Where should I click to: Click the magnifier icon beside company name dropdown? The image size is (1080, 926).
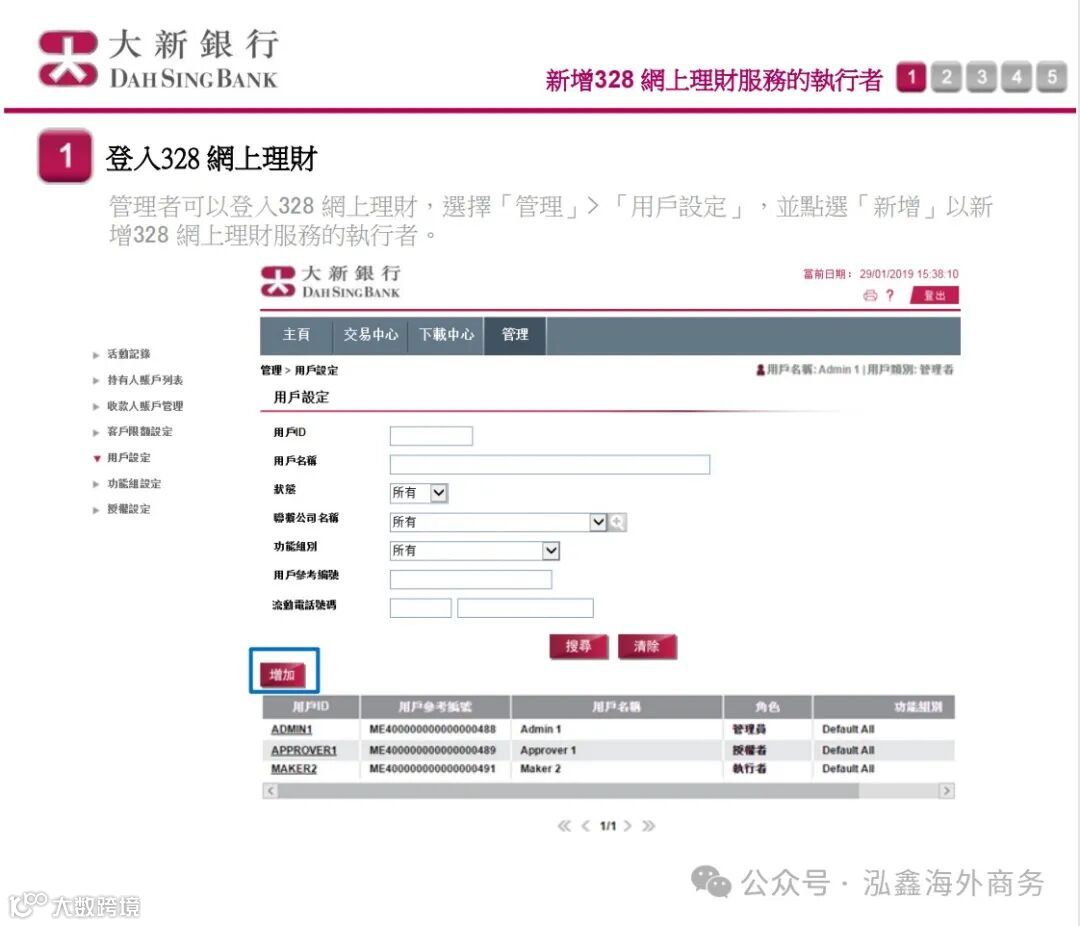click(617, 522)
